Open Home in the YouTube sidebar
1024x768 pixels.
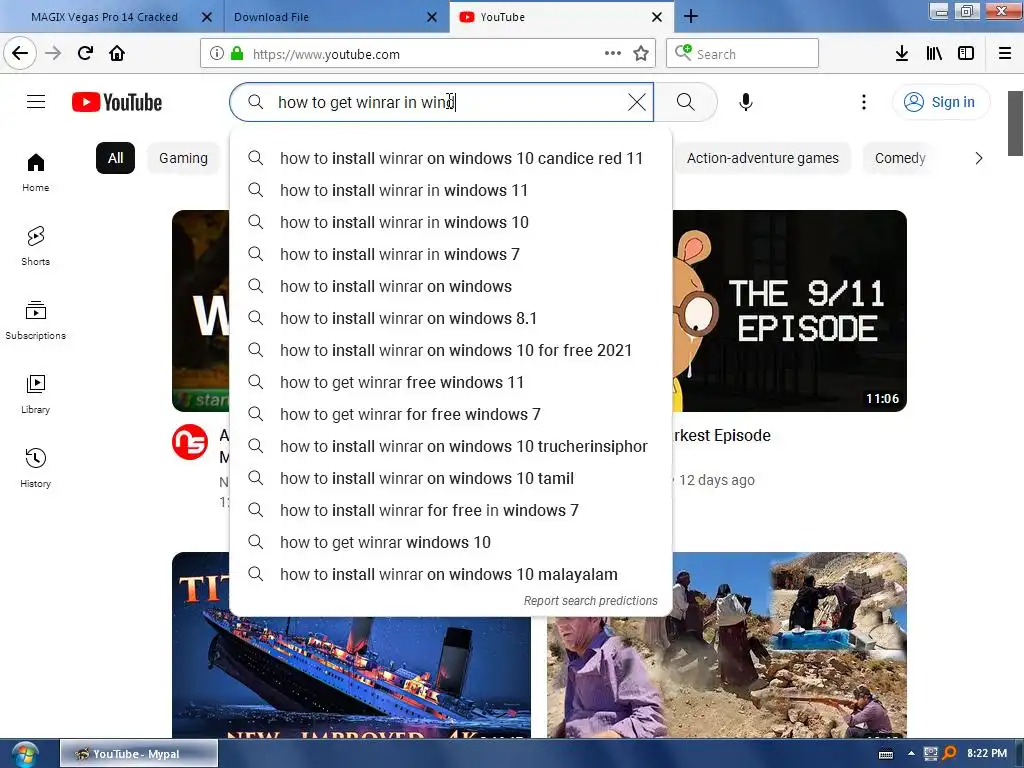36,172
